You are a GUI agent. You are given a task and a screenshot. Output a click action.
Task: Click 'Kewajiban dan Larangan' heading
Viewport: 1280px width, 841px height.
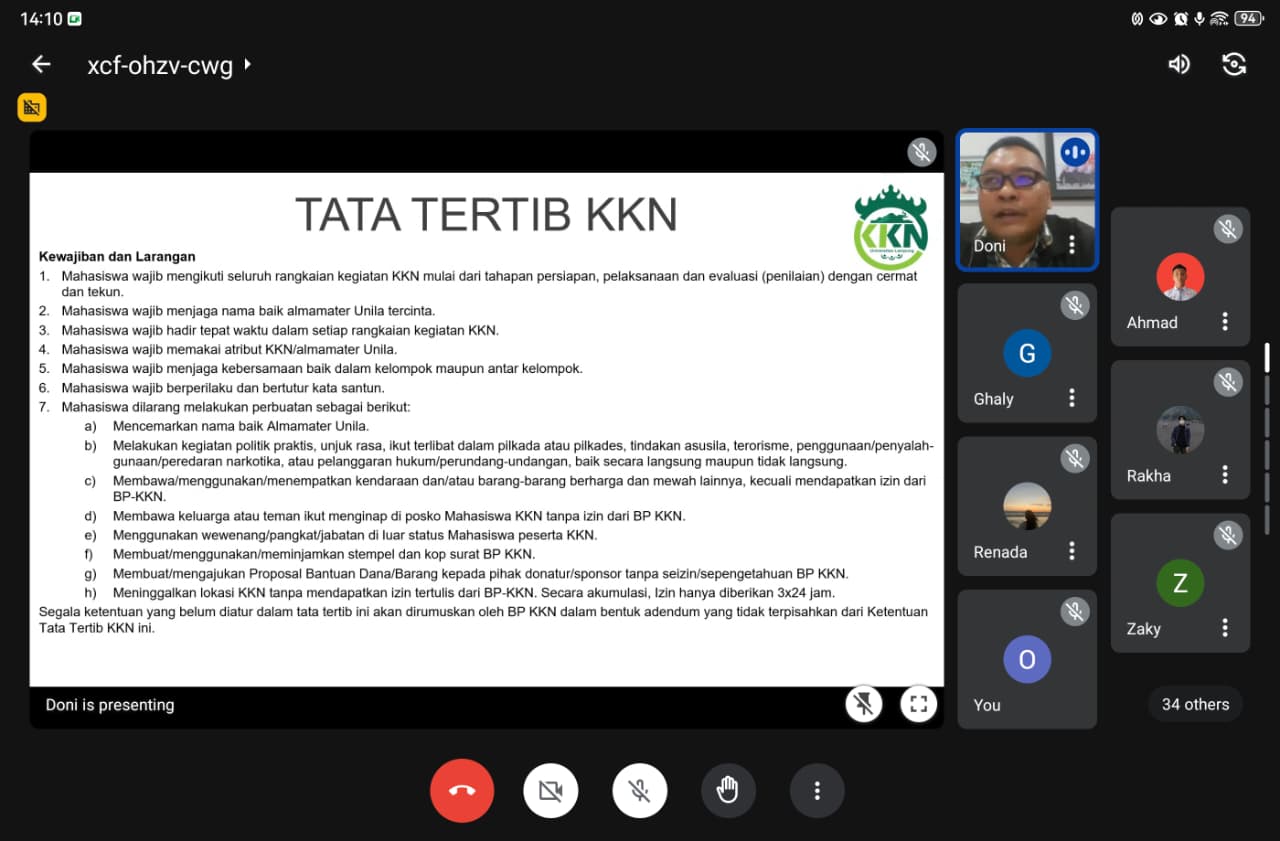[117, 256]
